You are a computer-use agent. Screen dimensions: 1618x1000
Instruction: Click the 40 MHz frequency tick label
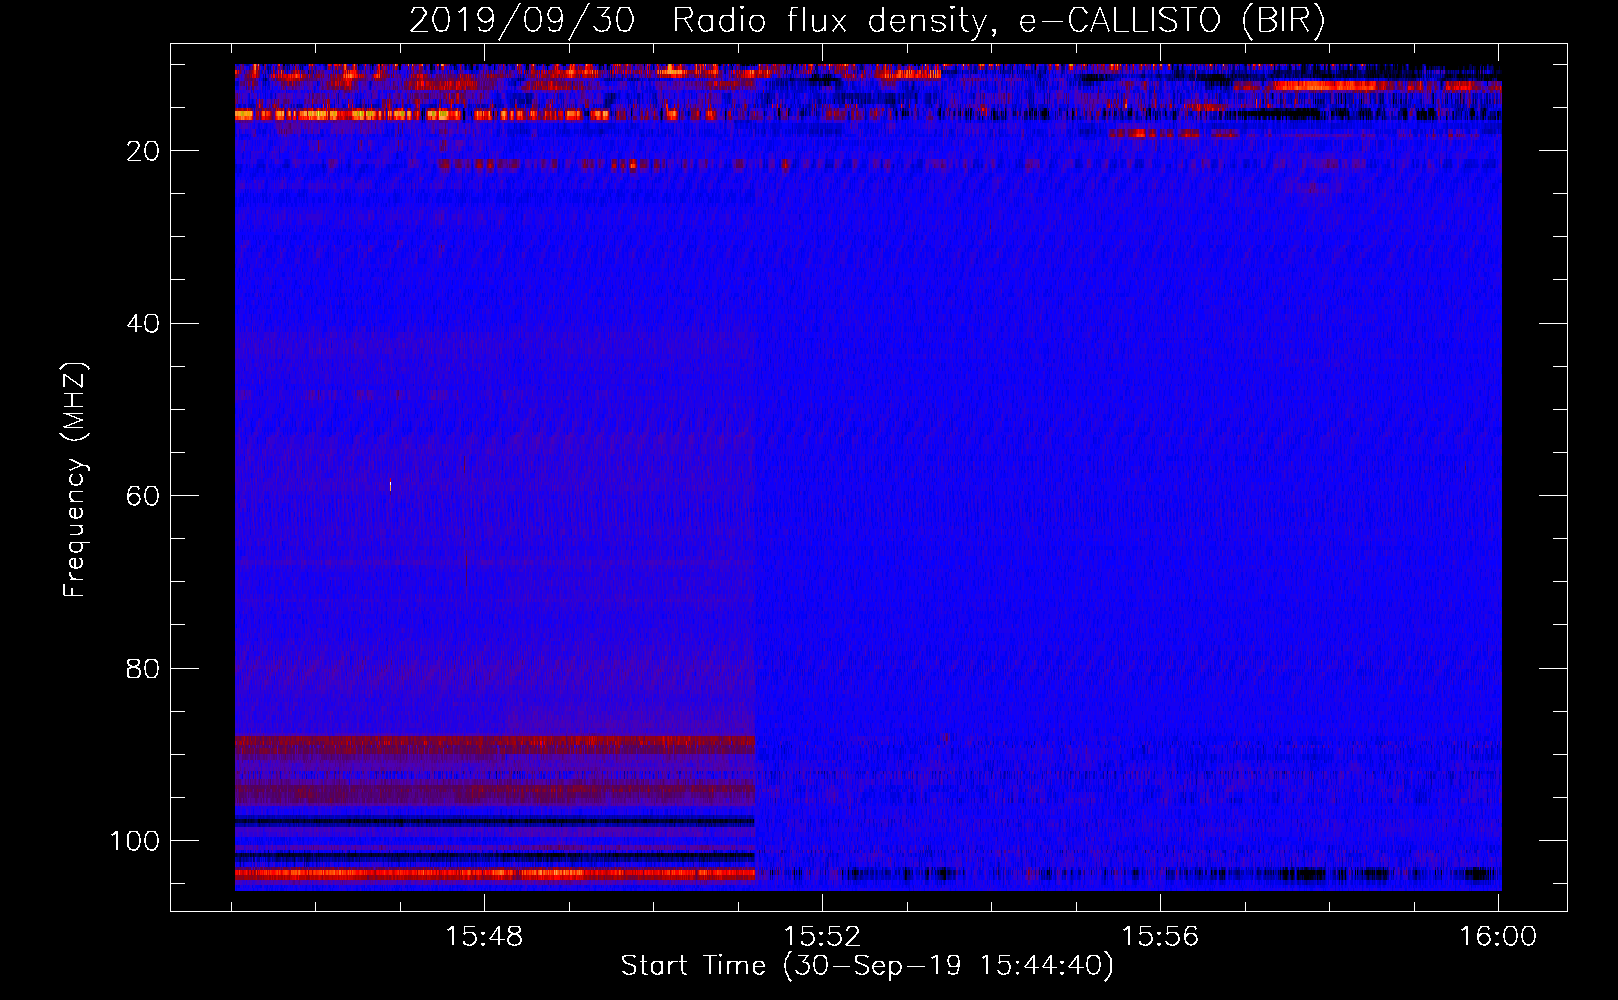click(x=144, y=324)
